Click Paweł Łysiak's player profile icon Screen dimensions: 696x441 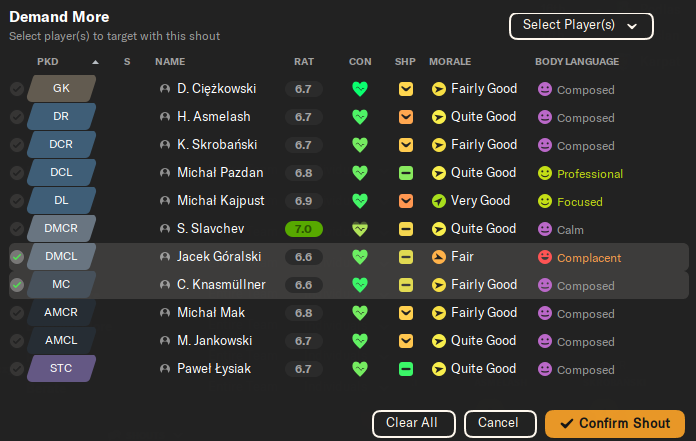[x=165, y=369]
